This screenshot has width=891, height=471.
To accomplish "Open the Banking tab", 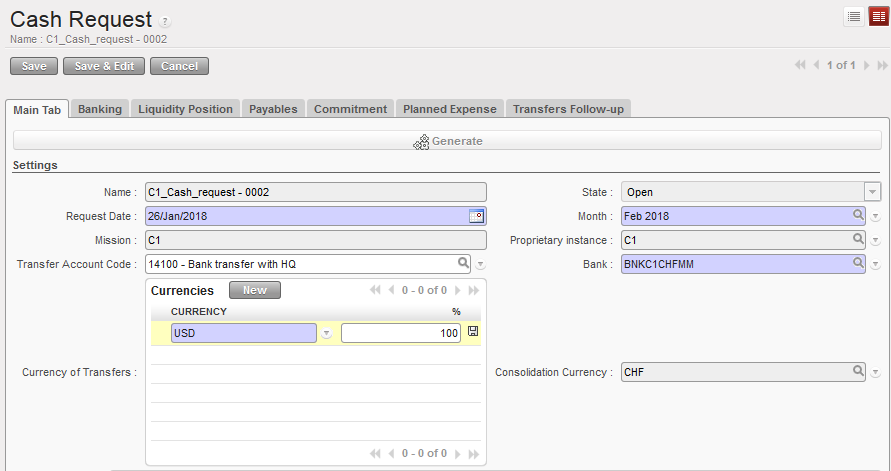I will (x=100, y=109).
